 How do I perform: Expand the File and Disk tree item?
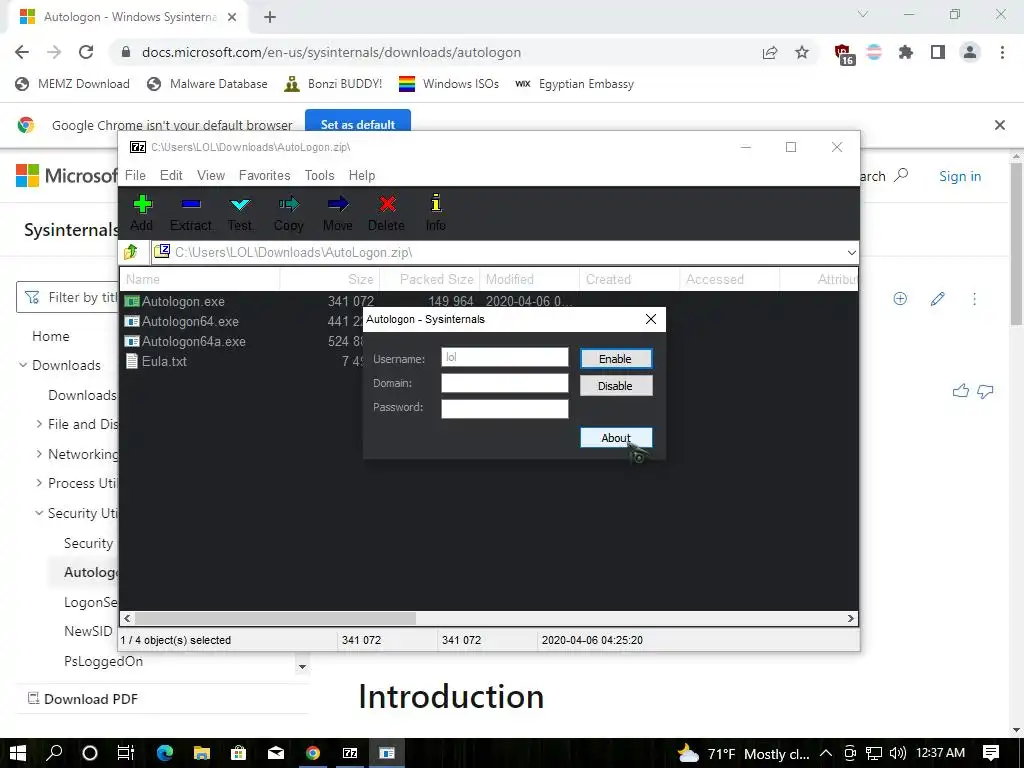pyautogui.click(x=39, y=424)
